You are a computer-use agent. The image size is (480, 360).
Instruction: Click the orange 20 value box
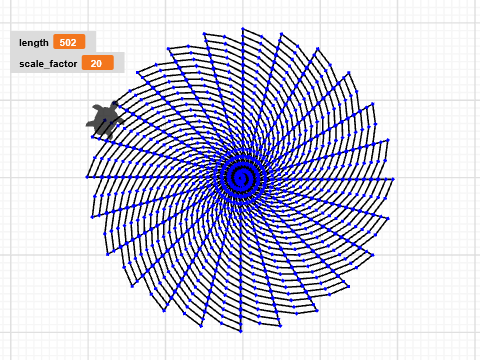tap(98, 63)
